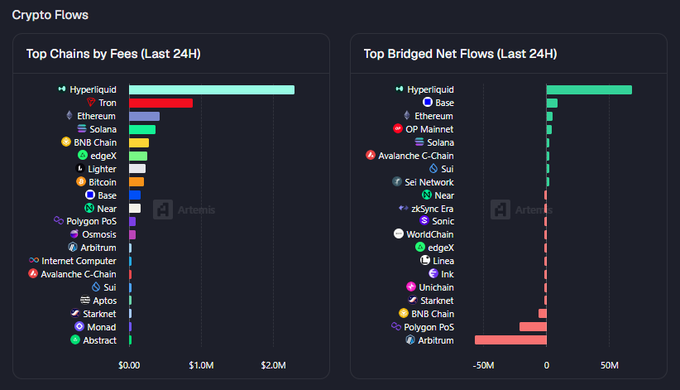
Task: Click the Abstract logo icon
Action: click(x=75, y=340)
